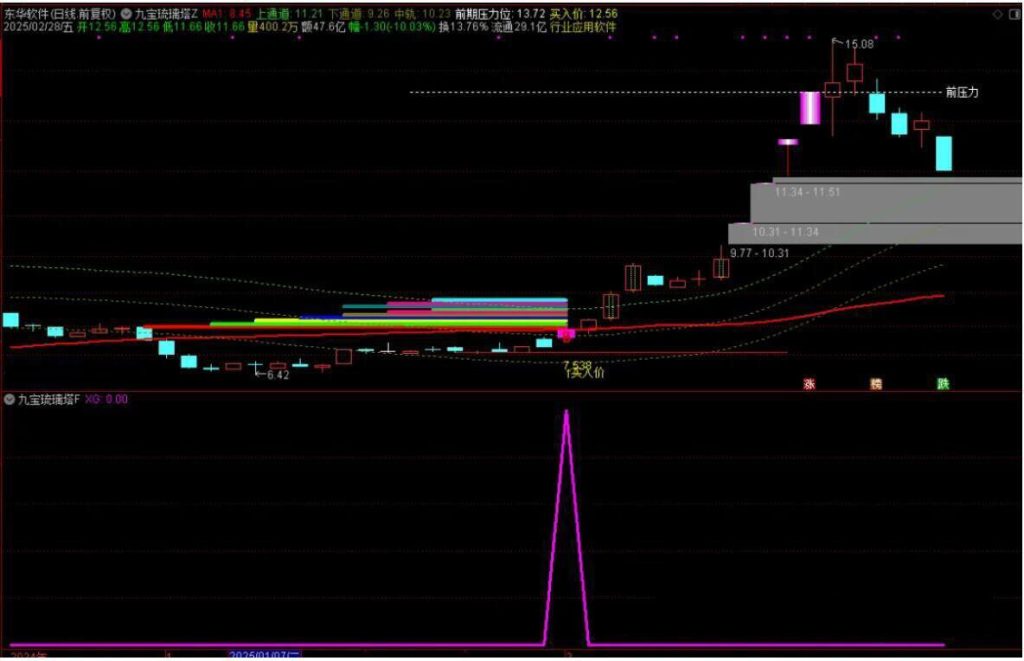Click the stacked colored chip distribution bars

click(x=499, y=311)
